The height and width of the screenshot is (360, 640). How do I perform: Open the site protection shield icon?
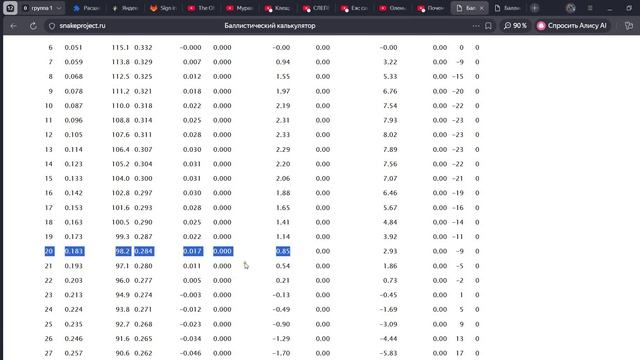[x=52, y=26]
